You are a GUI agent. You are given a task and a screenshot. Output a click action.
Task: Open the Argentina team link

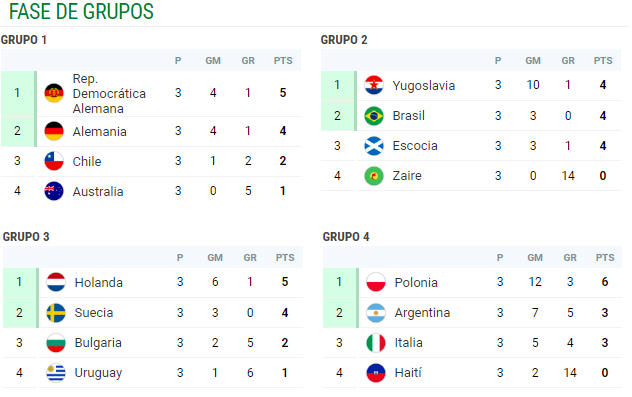coord(422,313)
